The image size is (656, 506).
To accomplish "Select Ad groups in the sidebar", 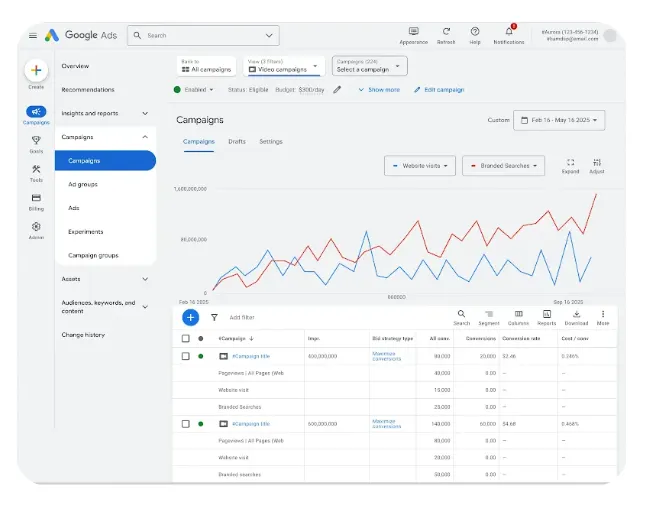I will tap(83, 184).
